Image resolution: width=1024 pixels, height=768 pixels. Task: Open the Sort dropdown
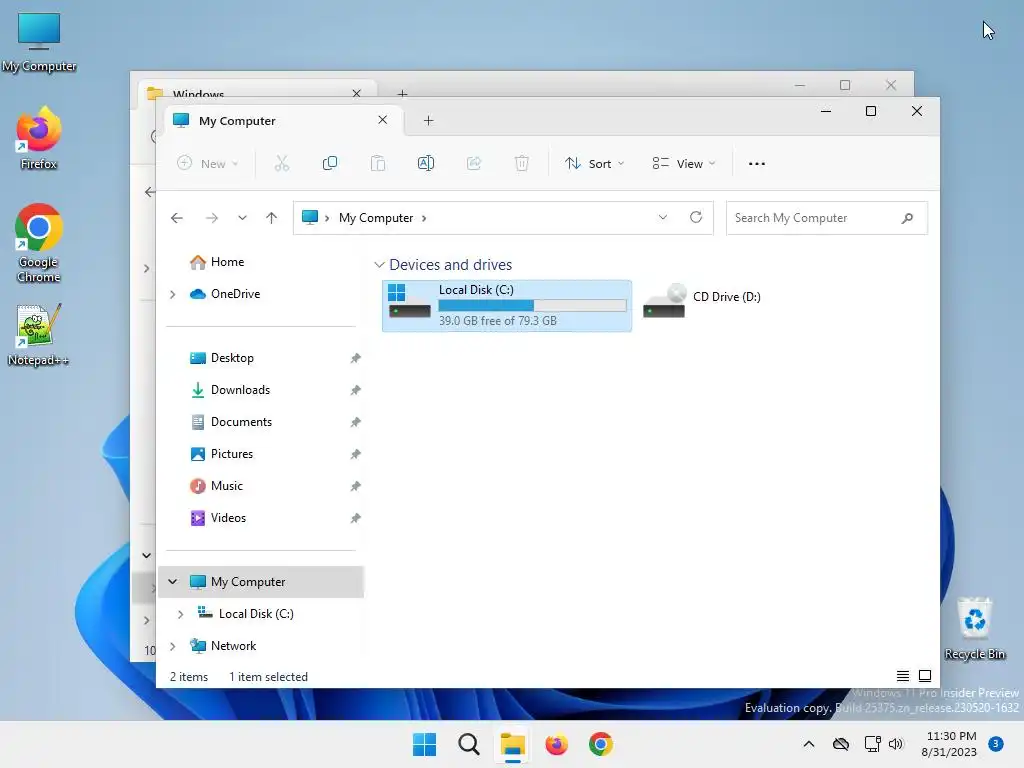(595, 164)
